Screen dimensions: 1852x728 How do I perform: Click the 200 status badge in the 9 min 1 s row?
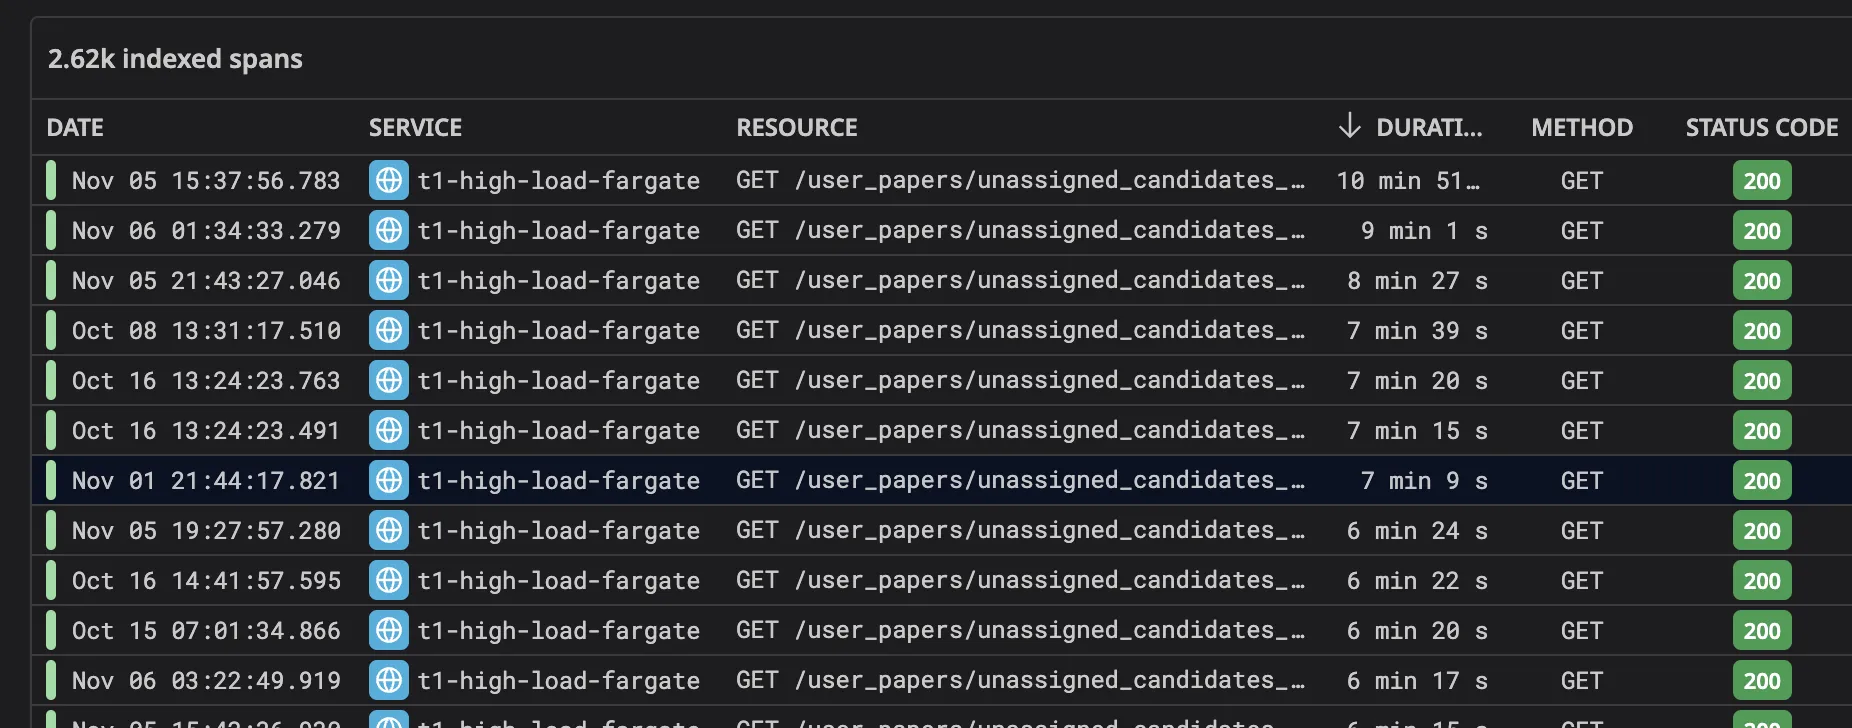(x=1762, y=231)
